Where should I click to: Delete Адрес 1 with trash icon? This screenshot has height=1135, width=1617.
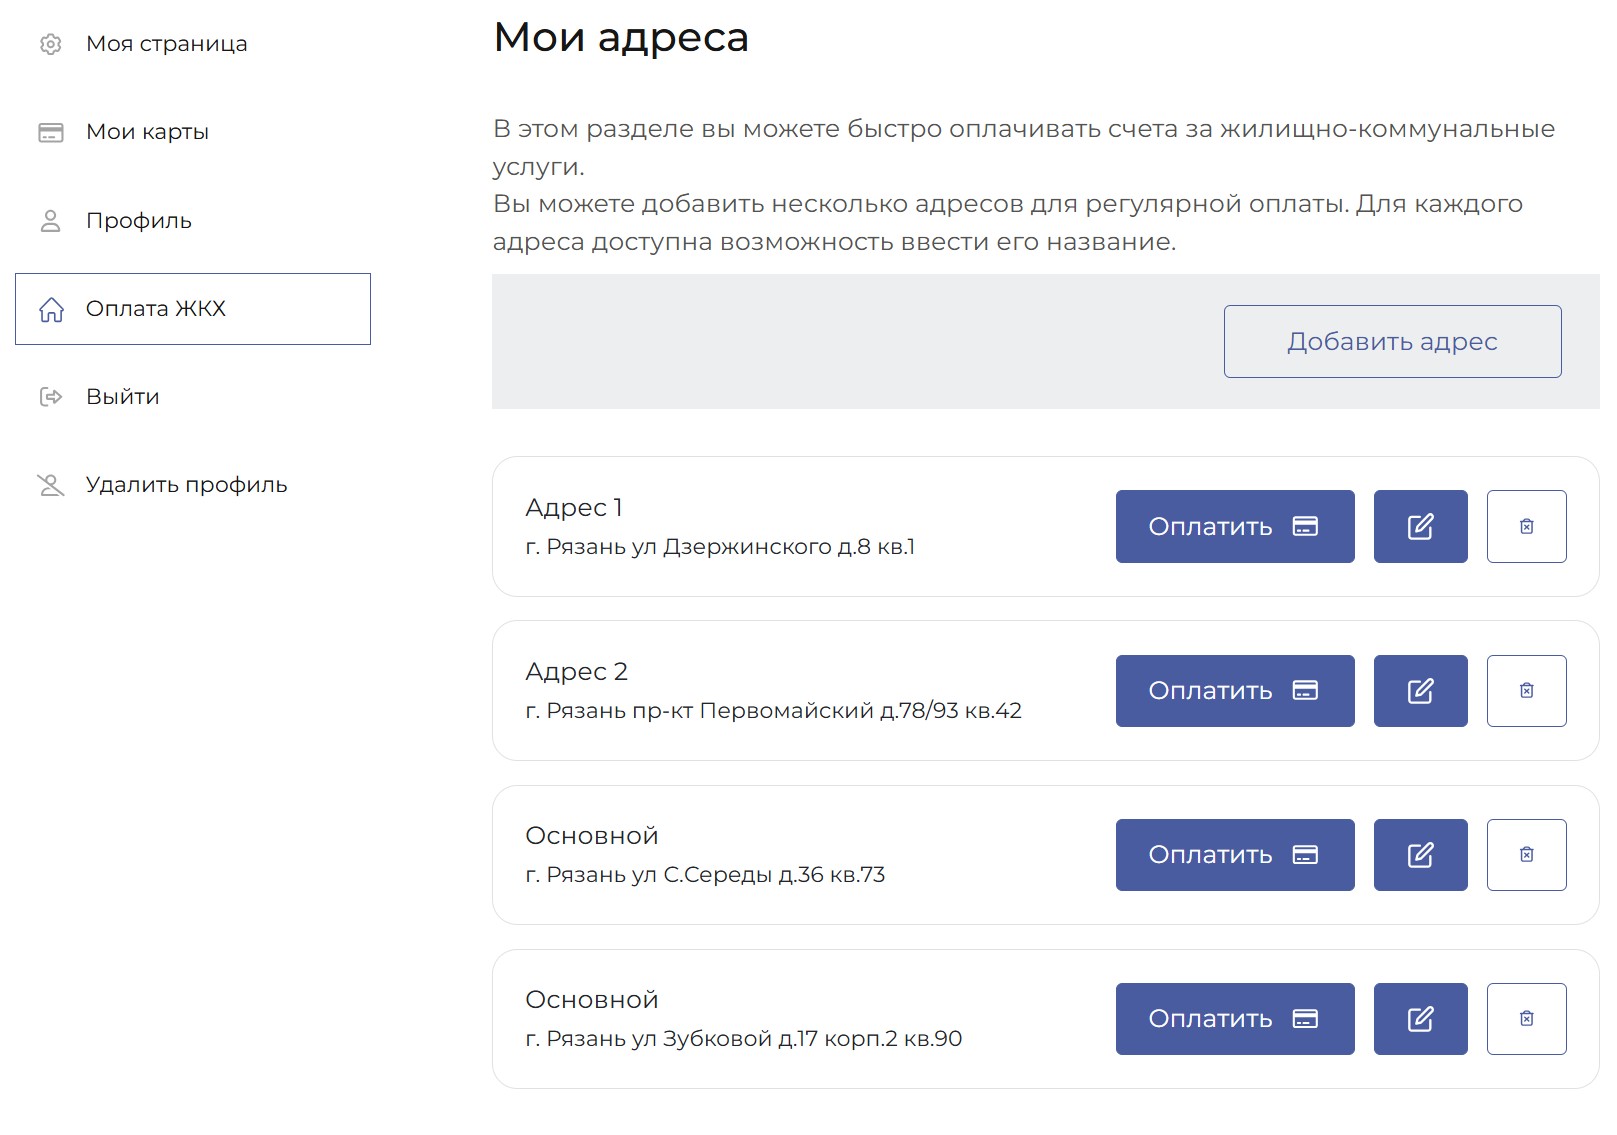[1526, 527]
